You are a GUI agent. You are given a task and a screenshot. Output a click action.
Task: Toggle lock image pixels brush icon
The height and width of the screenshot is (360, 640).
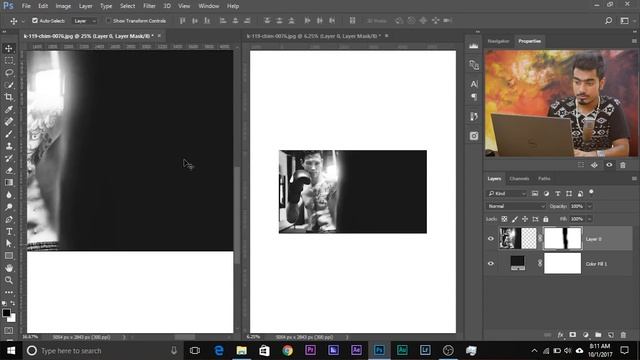click(x=515, y=219)
